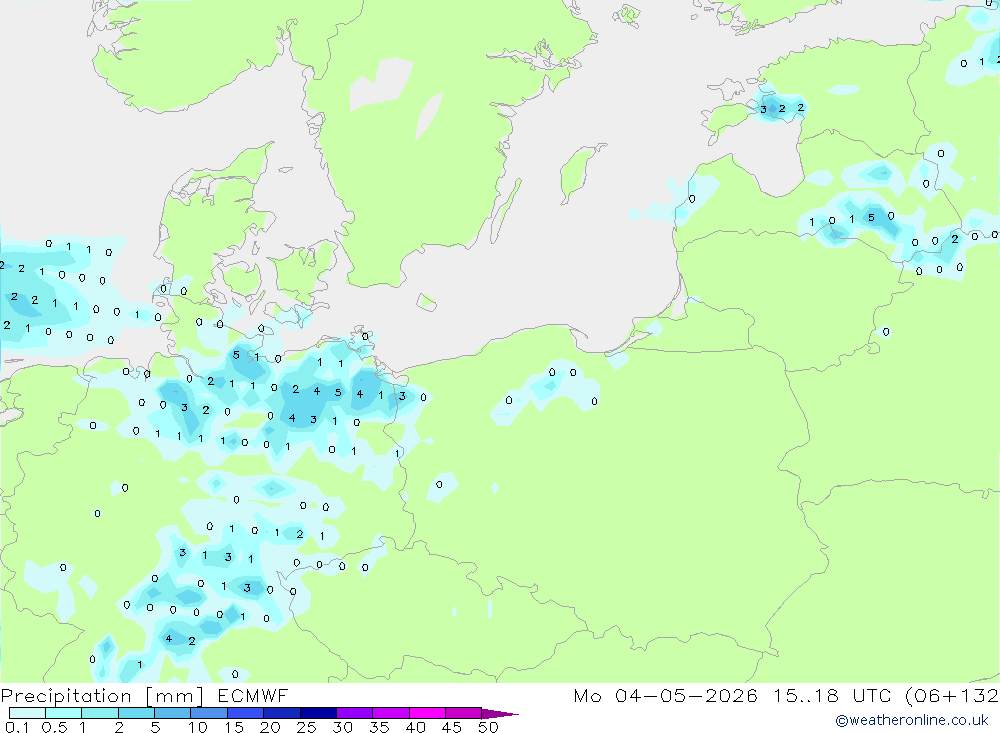Click the legend scale value '20'
This screenshot has width=1000, height=733.
270,727
